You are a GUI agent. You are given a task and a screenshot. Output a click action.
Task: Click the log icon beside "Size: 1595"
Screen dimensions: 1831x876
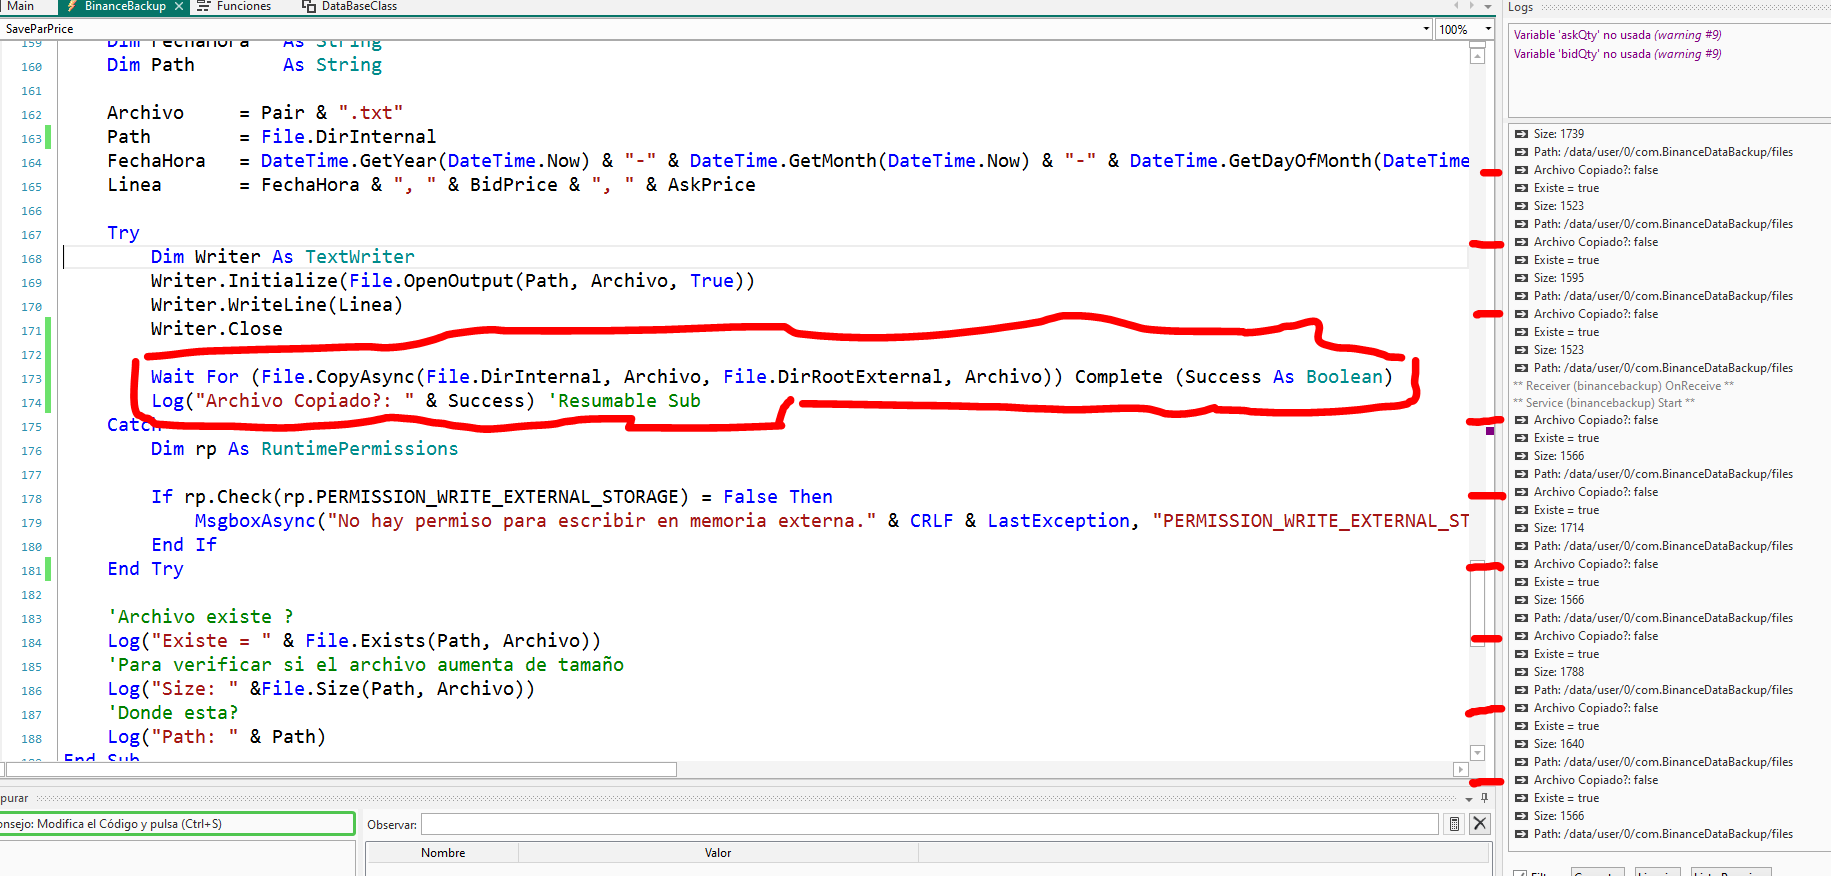tap(1521, 278)
